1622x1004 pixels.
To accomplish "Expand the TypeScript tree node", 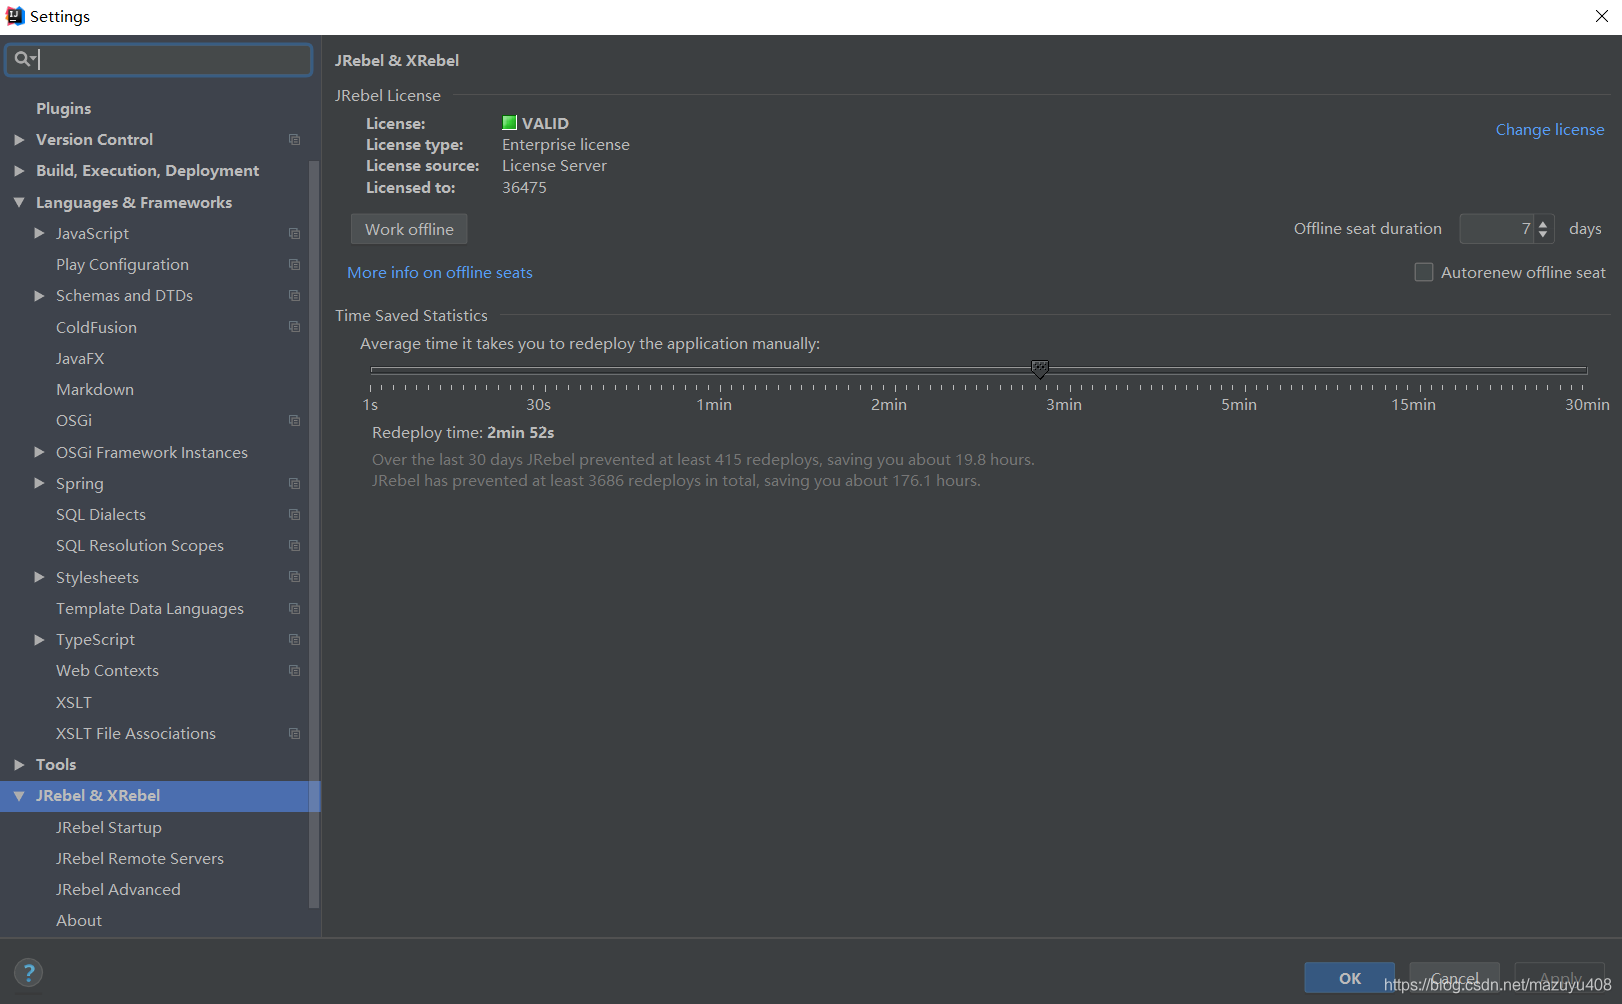I will [39, 640].
